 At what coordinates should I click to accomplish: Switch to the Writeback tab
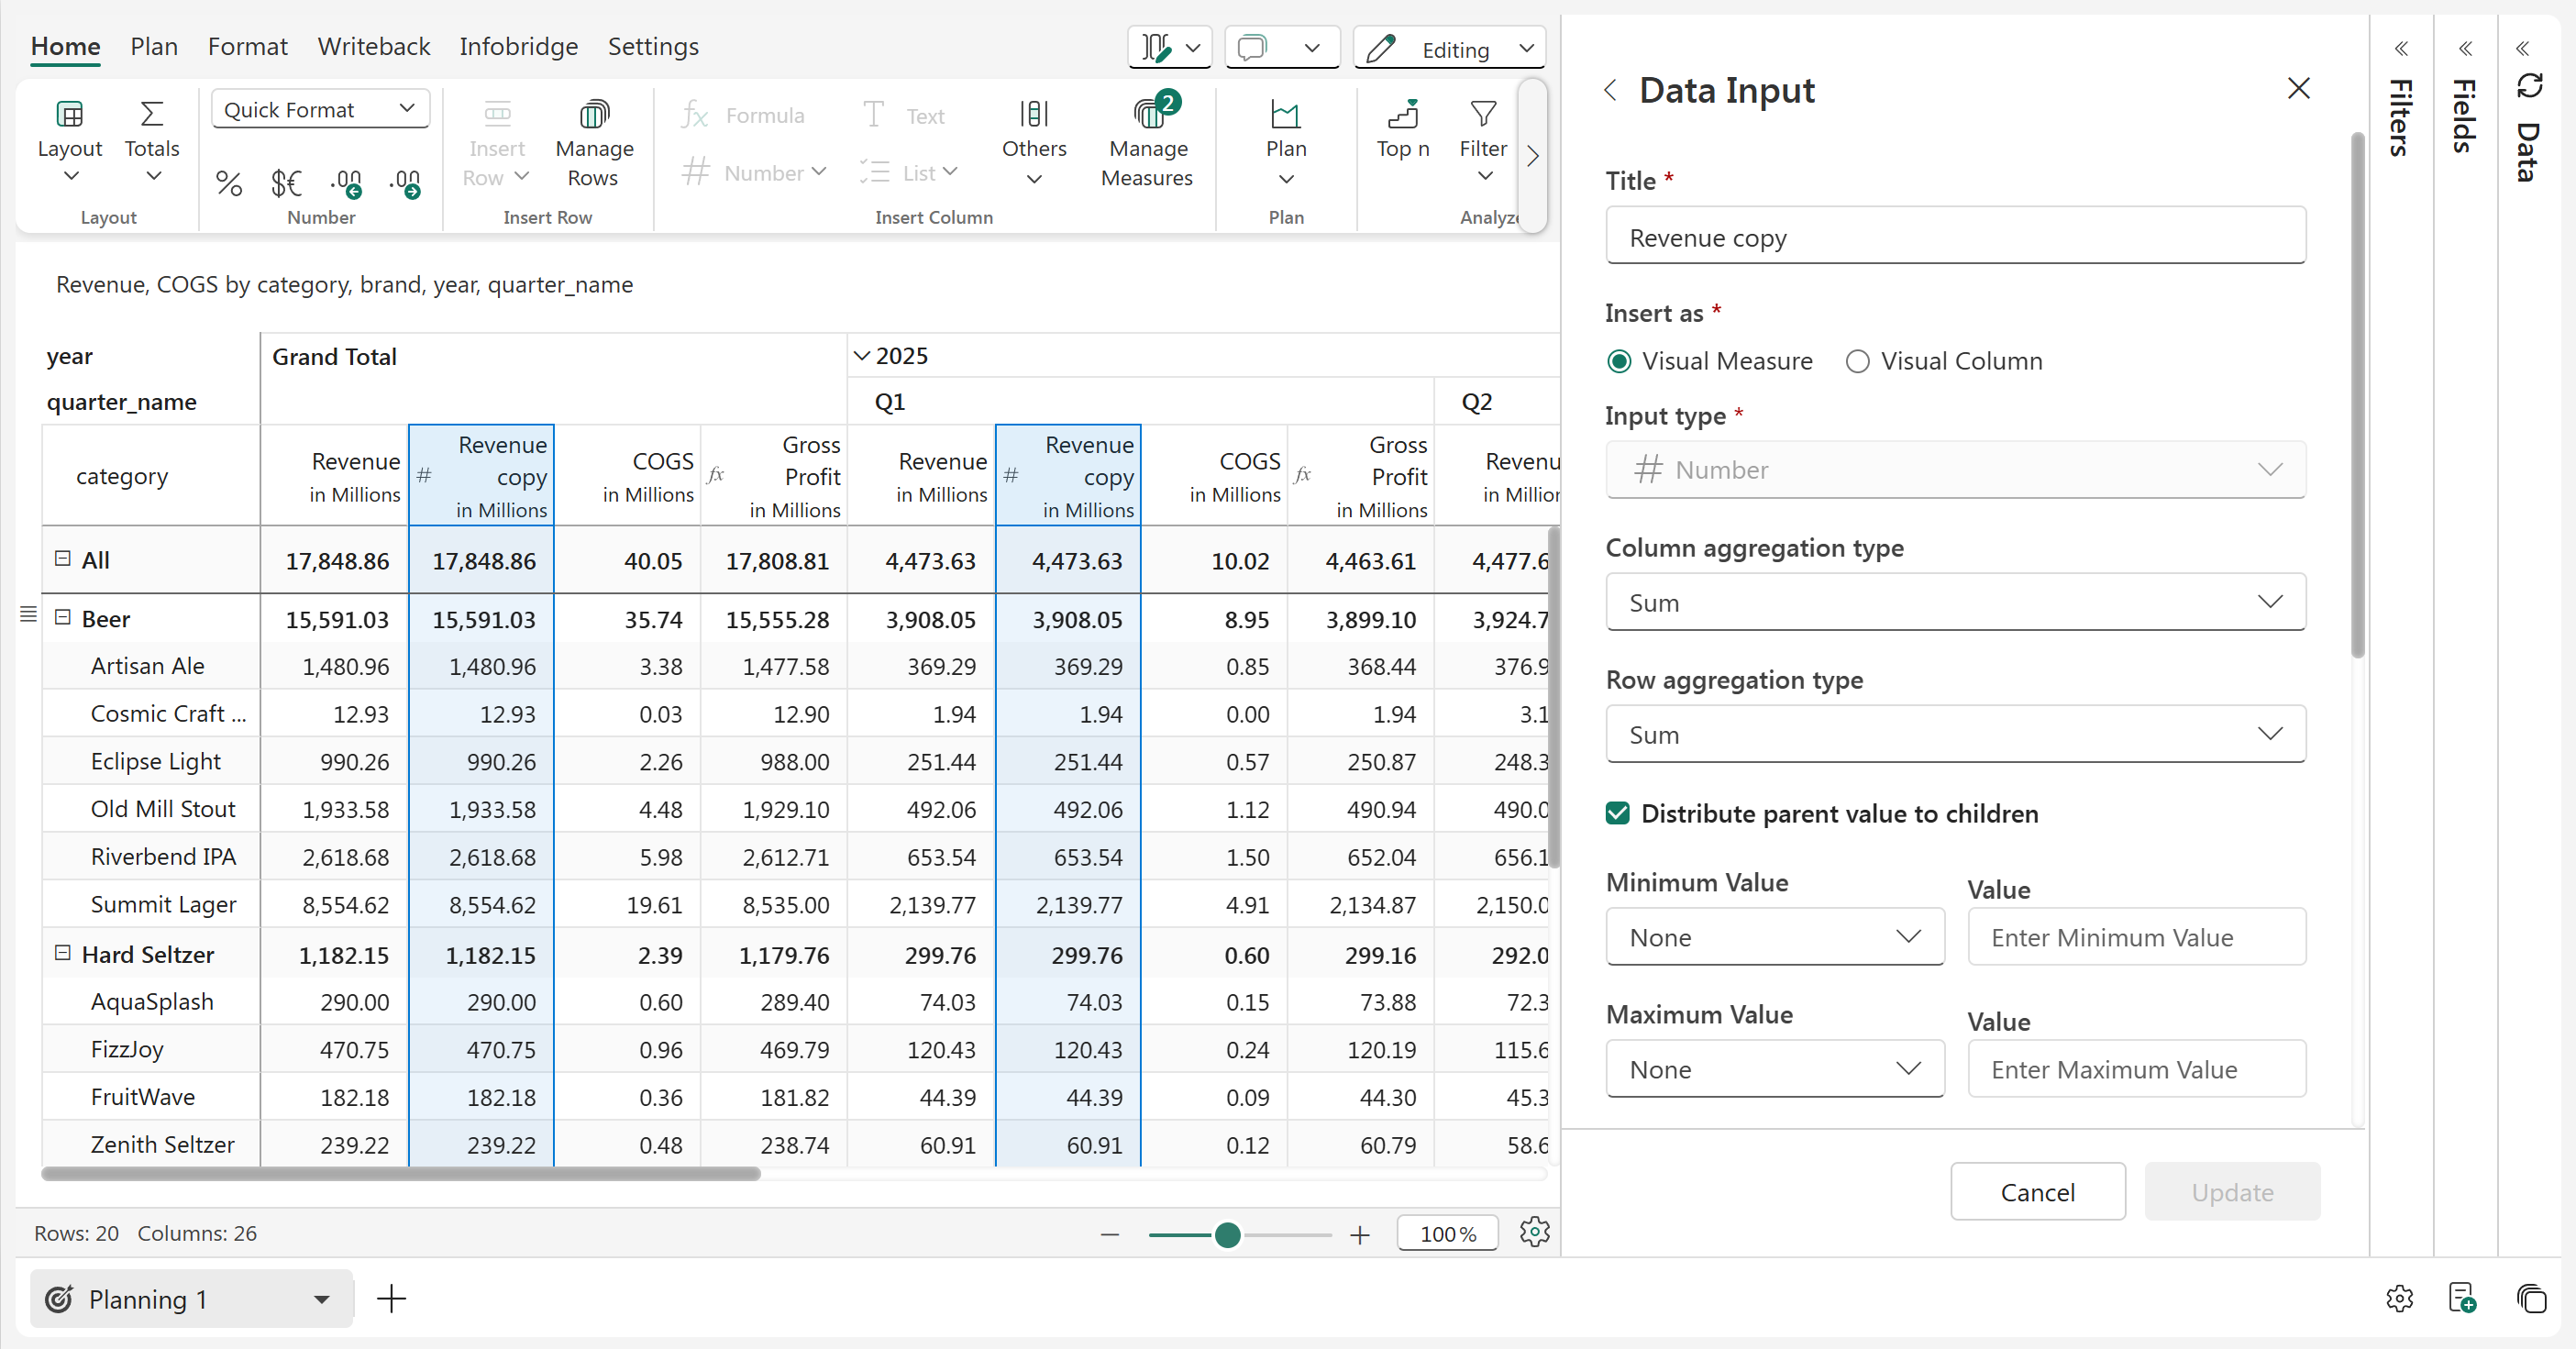click(373, 46)
